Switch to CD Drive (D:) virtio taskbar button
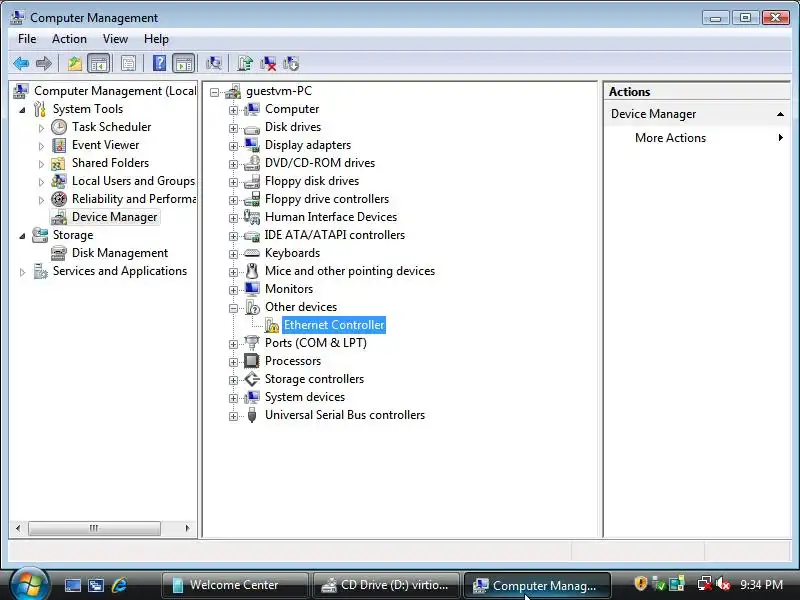 386,585
